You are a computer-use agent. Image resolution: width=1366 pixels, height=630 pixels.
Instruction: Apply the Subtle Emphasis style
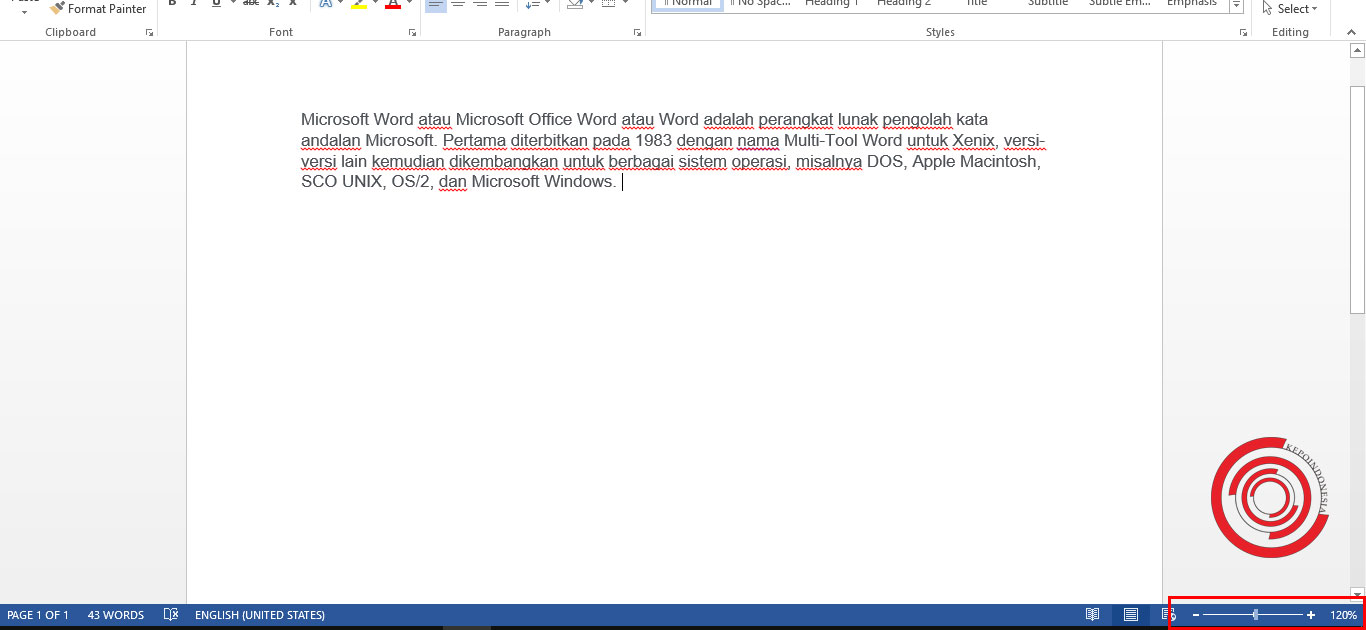click(x=1120, y=5)
